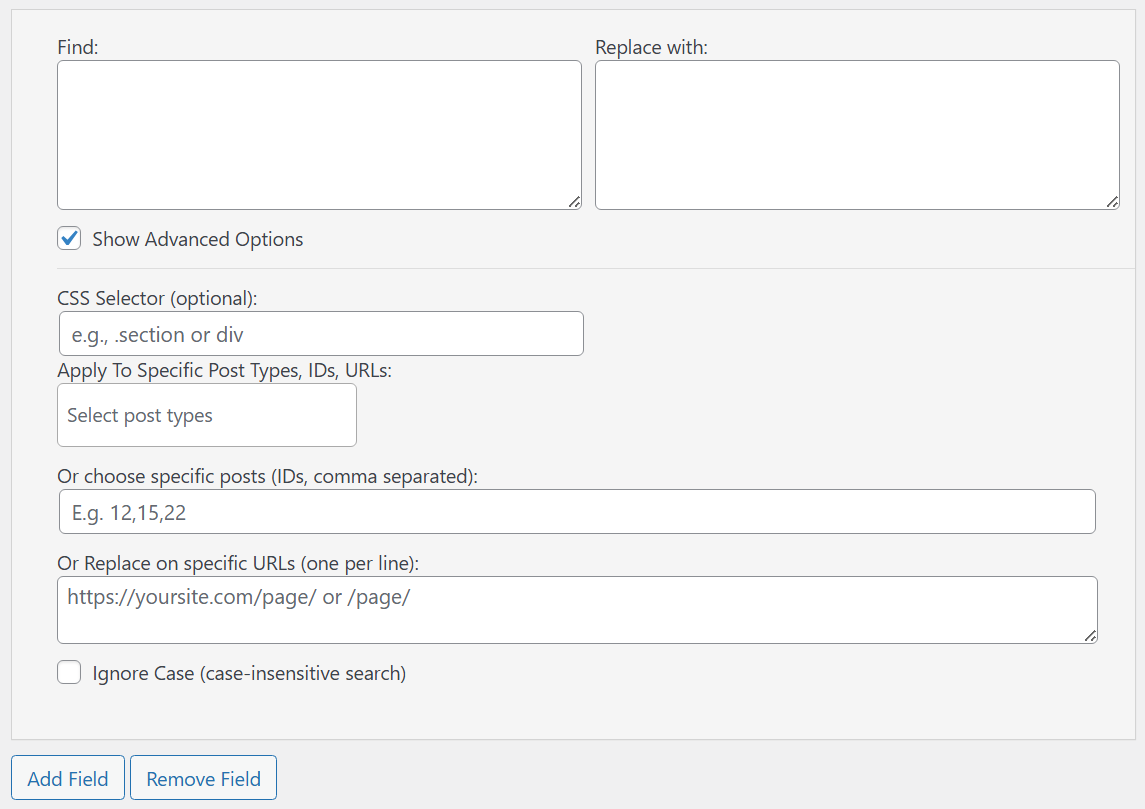Click the specific URLs text area

tap(577, 610)
